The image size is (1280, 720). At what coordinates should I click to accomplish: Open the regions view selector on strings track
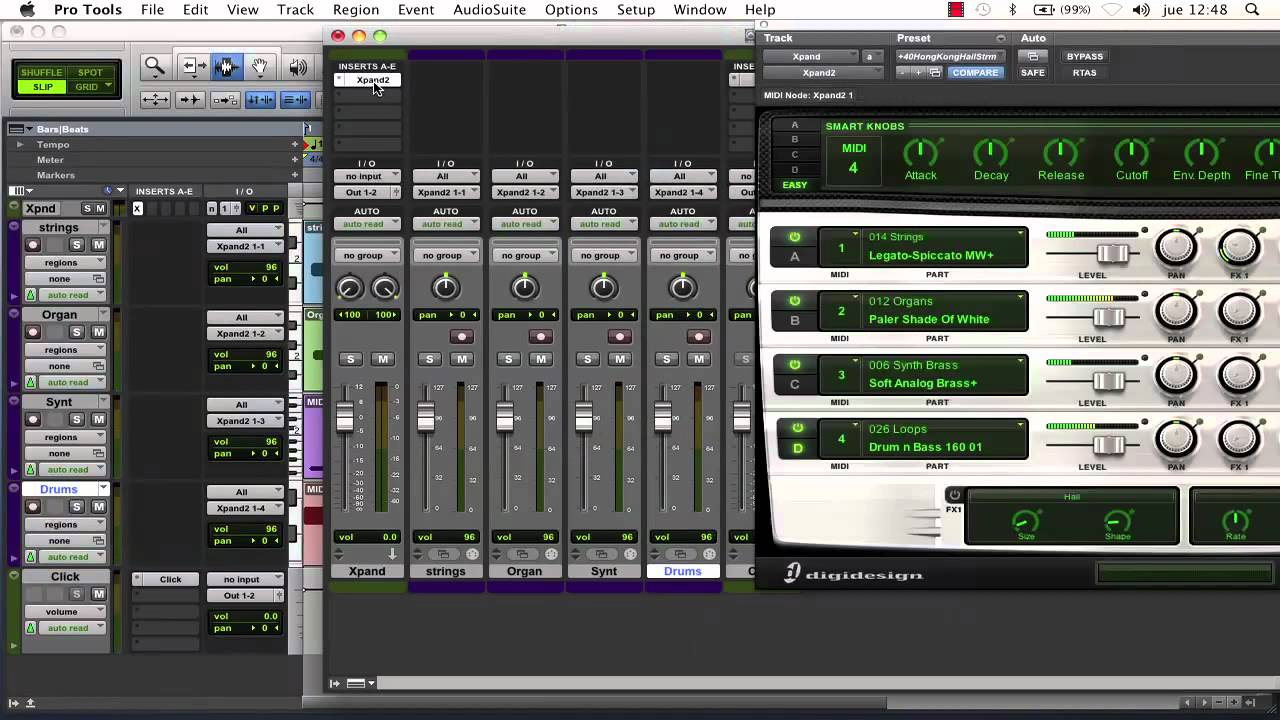click(x=67, y=263)
